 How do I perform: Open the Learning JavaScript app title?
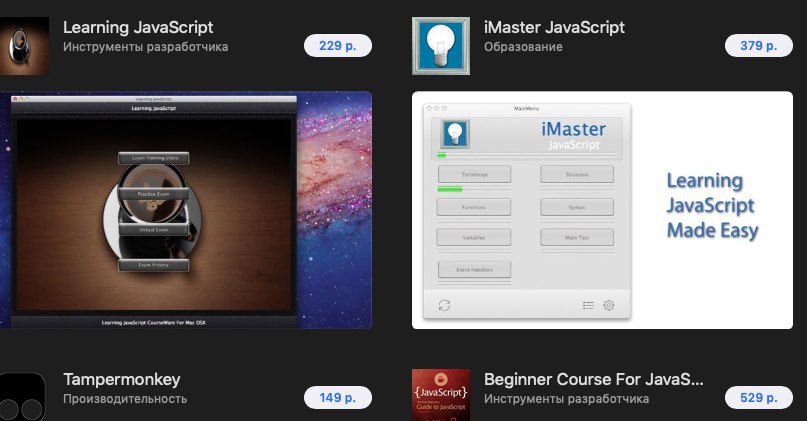pos(138,27)
